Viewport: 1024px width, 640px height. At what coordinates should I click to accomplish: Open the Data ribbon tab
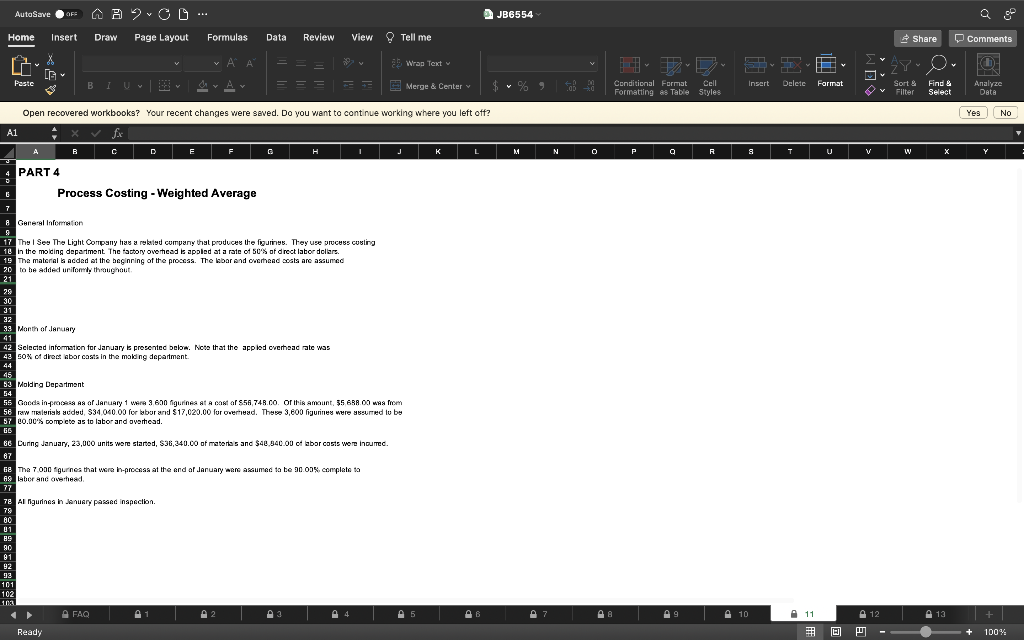(x=276, y=37)
